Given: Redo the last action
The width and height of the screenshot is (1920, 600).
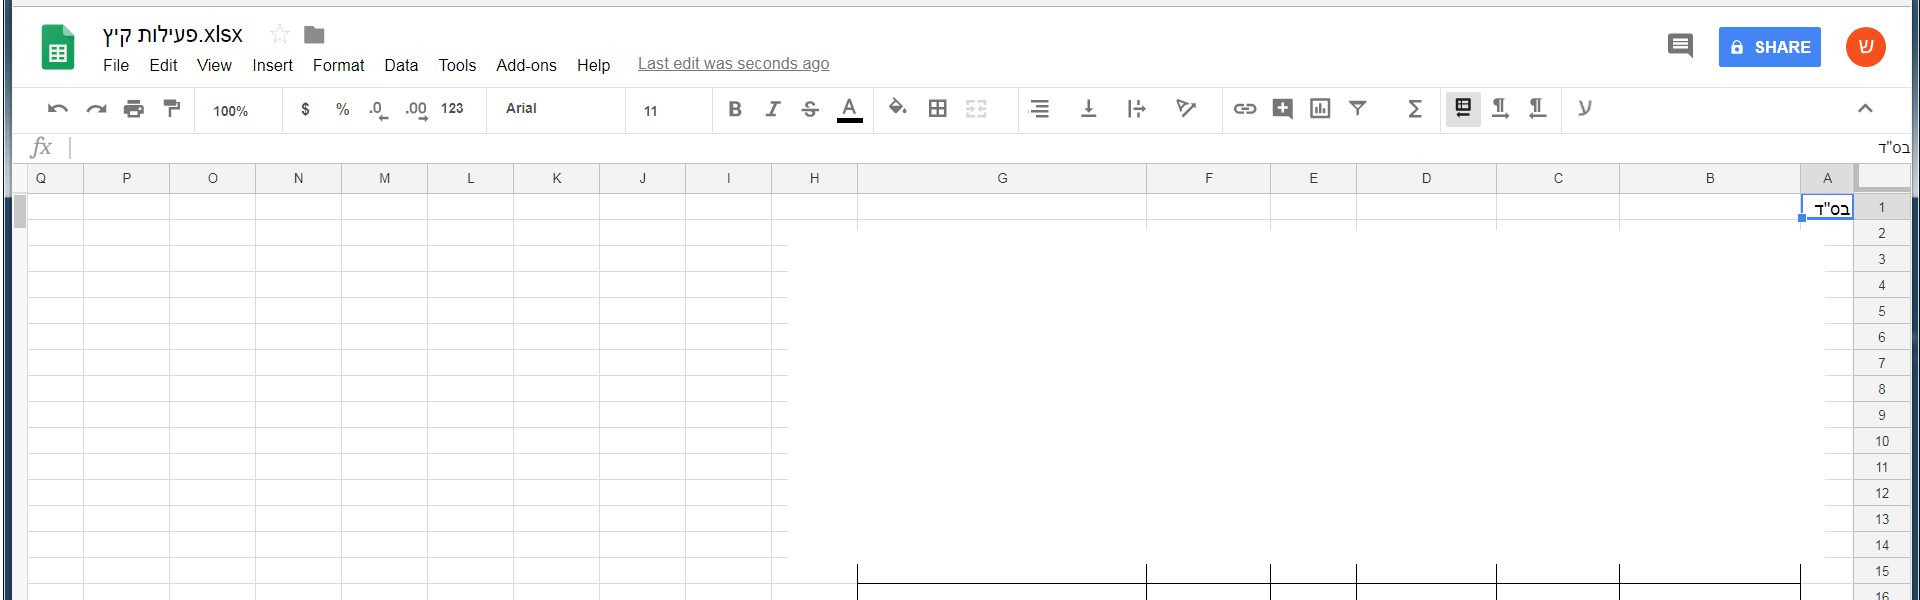Looking at the screenshot, I should pyautogui.click(x=96, y=109).
